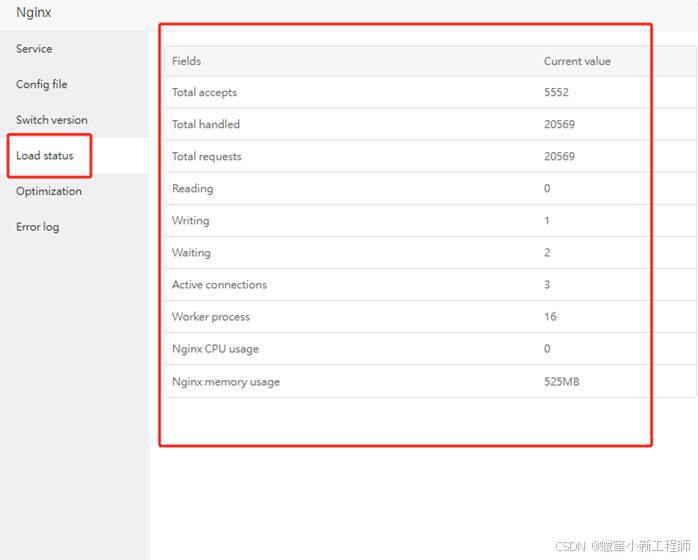Select the Reading row label
The height and width of the screenshot is (560, 698).
click(x=192, y=189)
